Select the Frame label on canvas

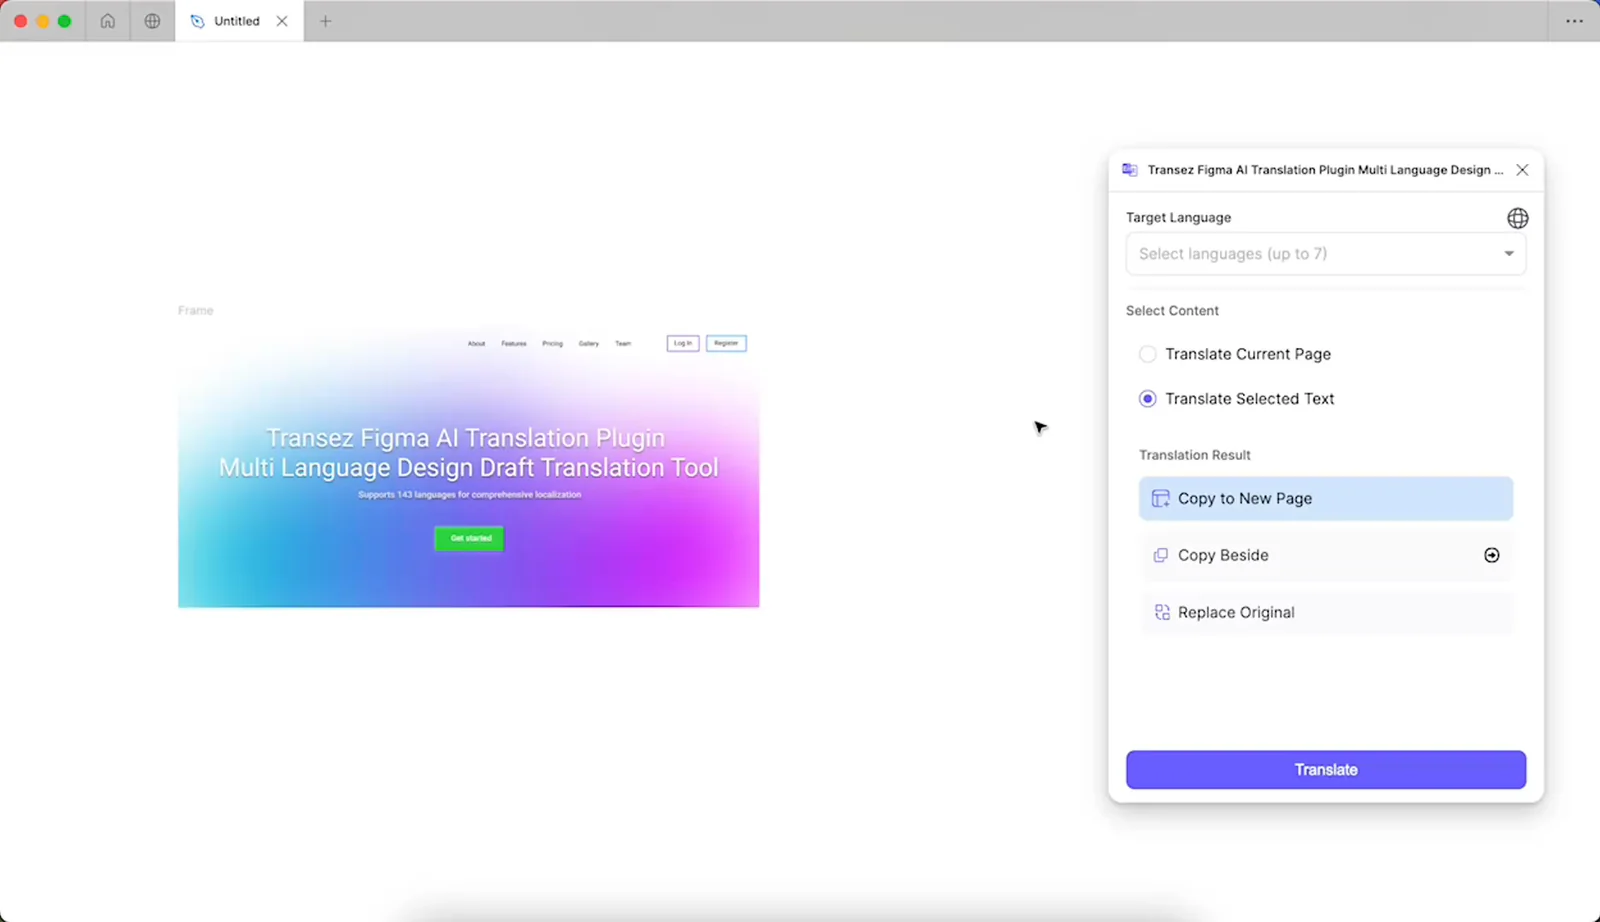point(196,311)
